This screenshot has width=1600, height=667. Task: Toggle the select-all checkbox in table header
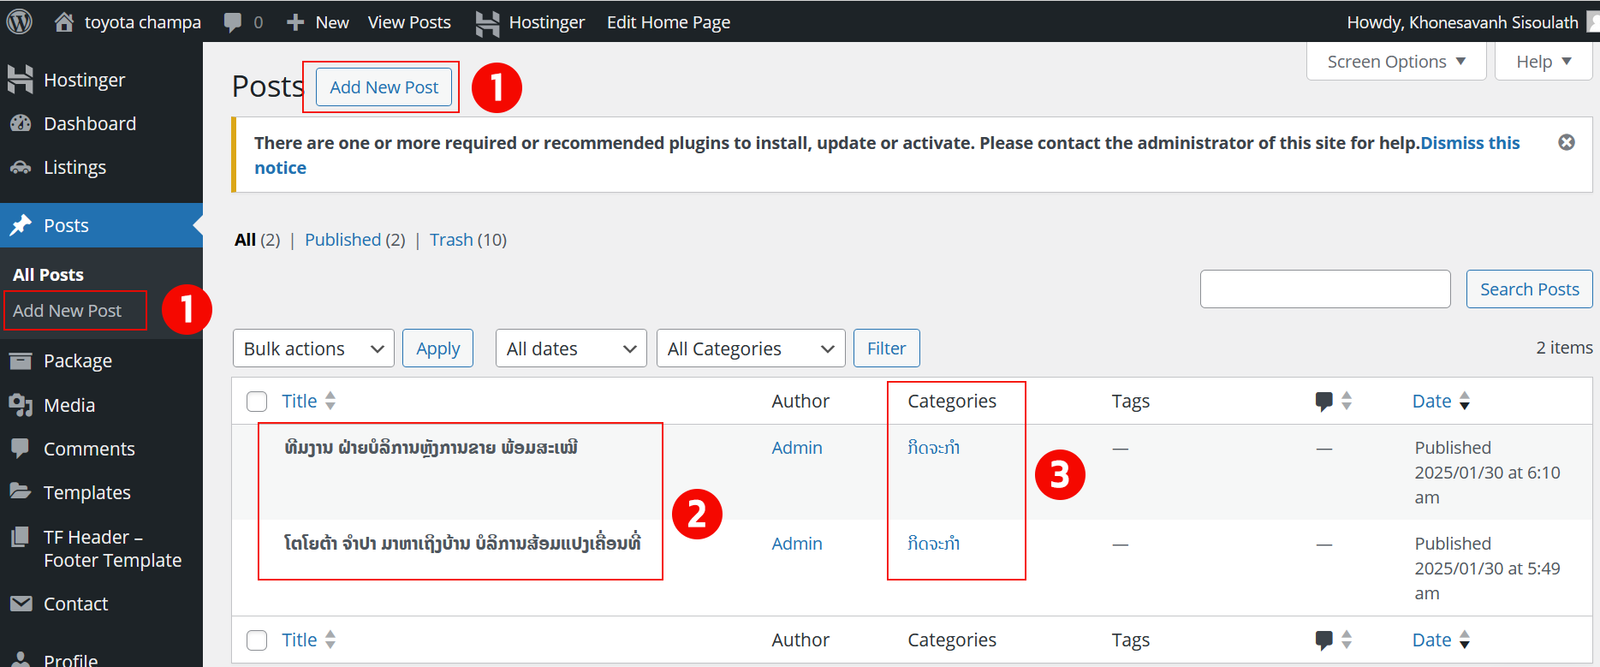click(257, 401)
